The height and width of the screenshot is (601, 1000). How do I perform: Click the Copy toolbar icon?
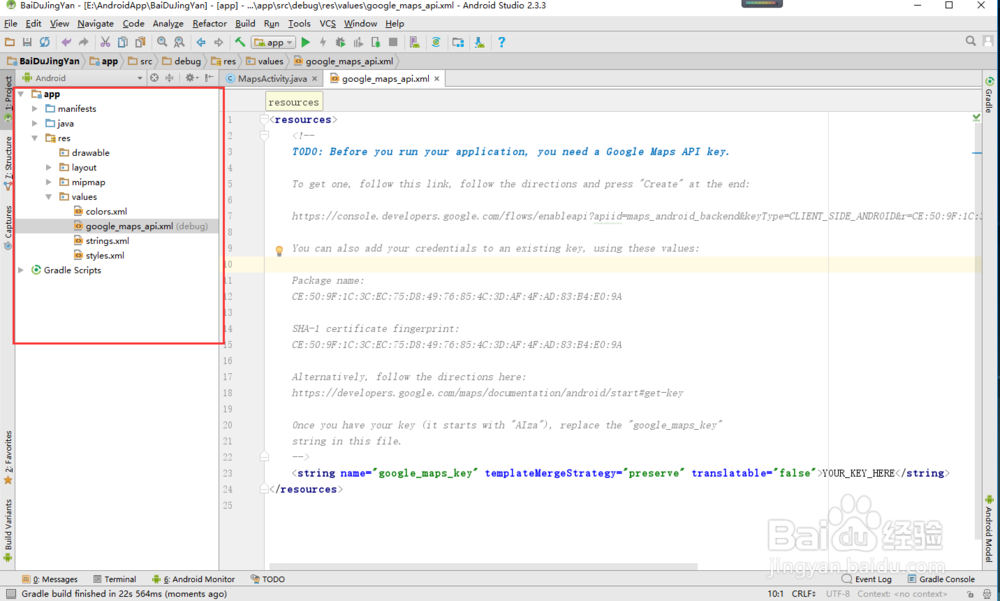coord(122,42)
